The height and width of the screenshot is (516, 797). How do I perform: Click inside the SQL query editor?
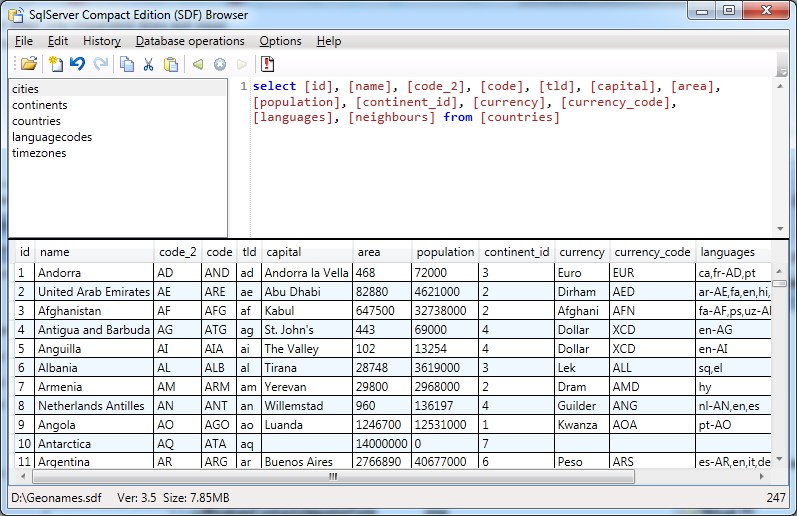[500, 170]
